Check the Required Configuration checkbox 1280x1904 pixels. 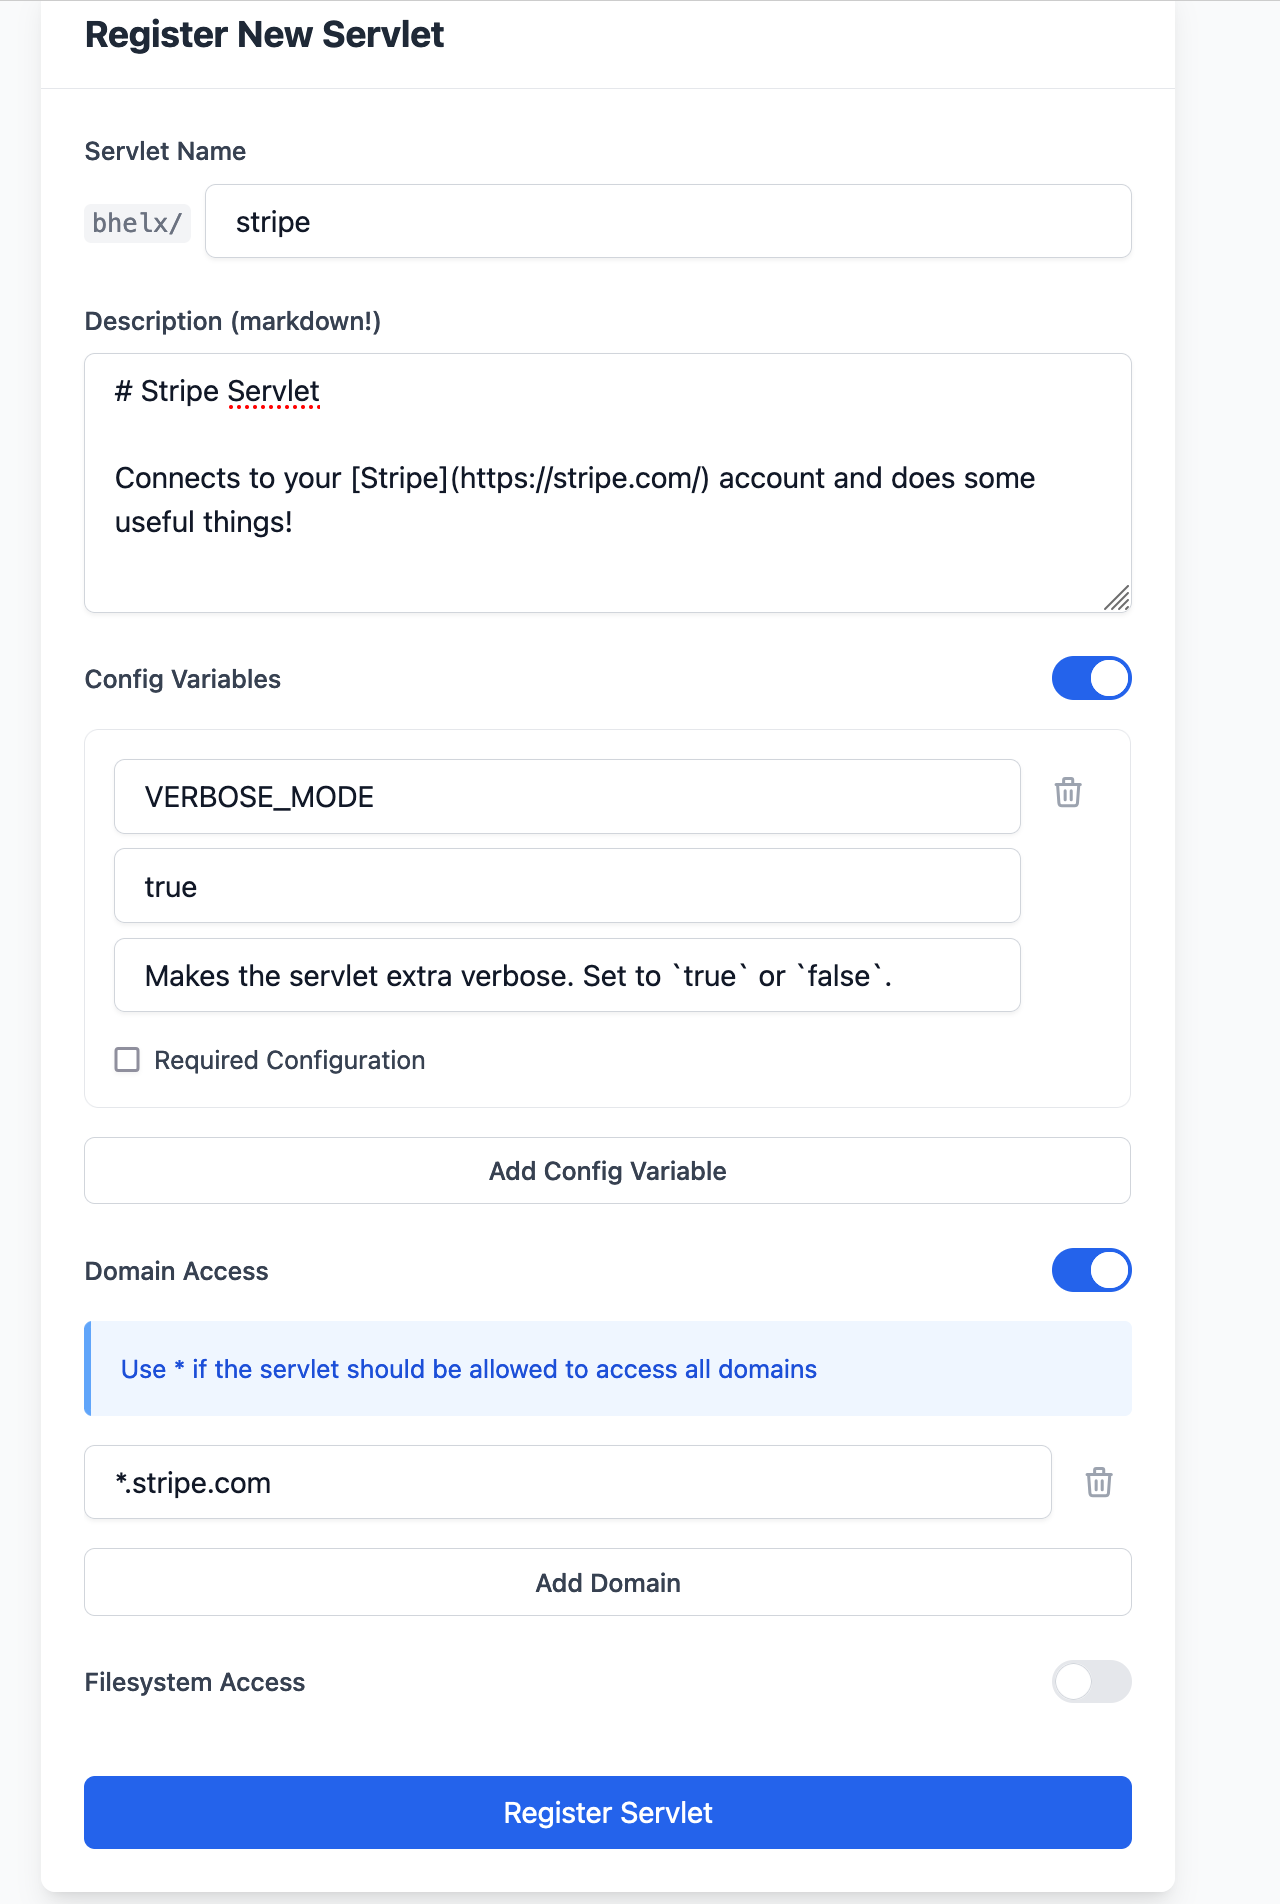(x=127, y=1059)
